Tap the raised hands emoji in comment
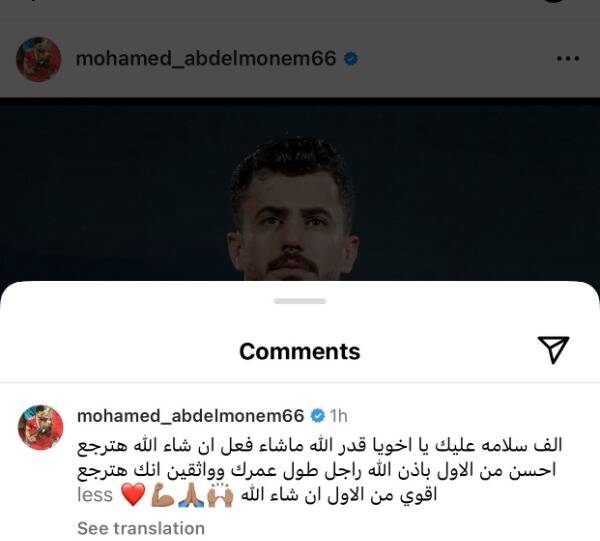 [x=220, y=495]
